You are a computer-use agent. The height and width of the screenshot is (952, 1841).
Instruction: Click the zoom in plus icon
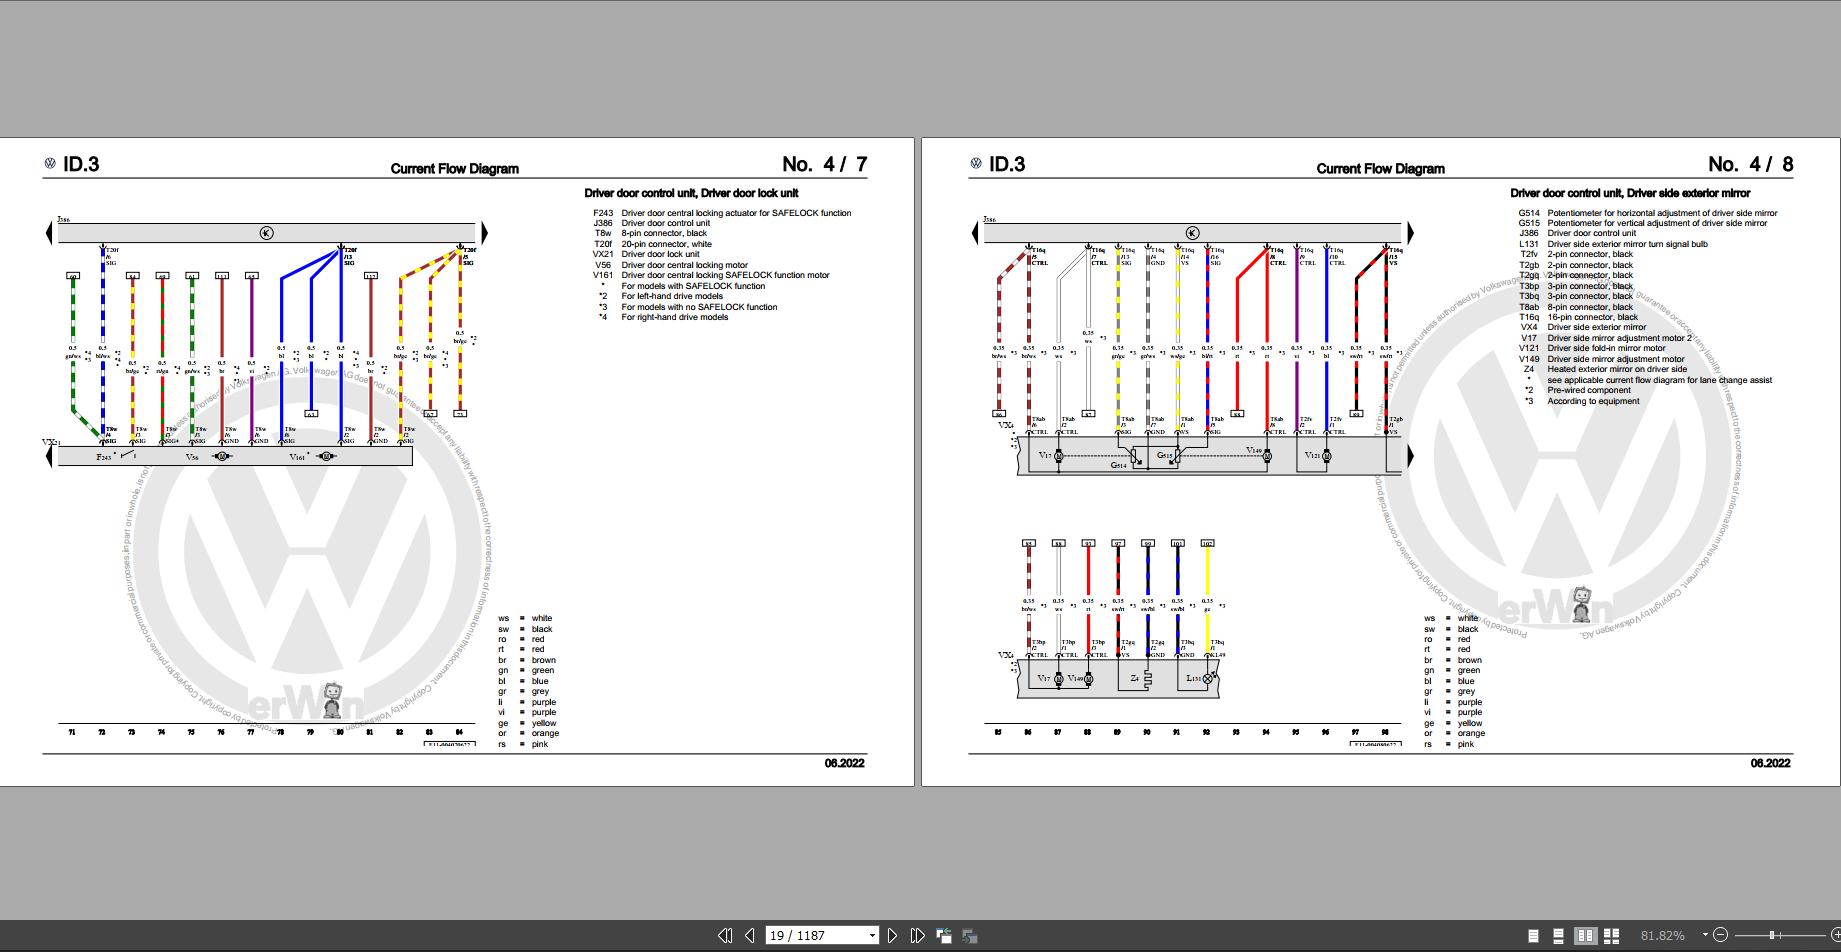[x=1835, y=935]
